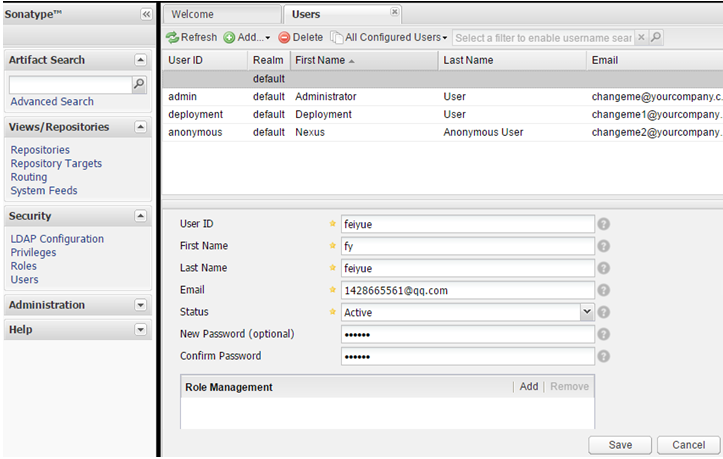Click Remove in Role Management
Viewport: 723px width, 459px height.
tap(569, 387)
